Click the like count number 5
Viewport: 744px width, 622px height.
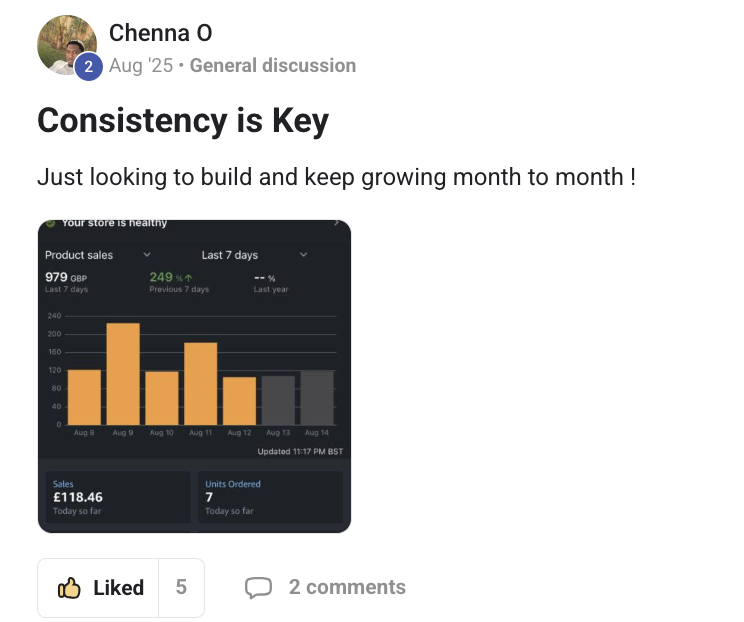[181, 588]
